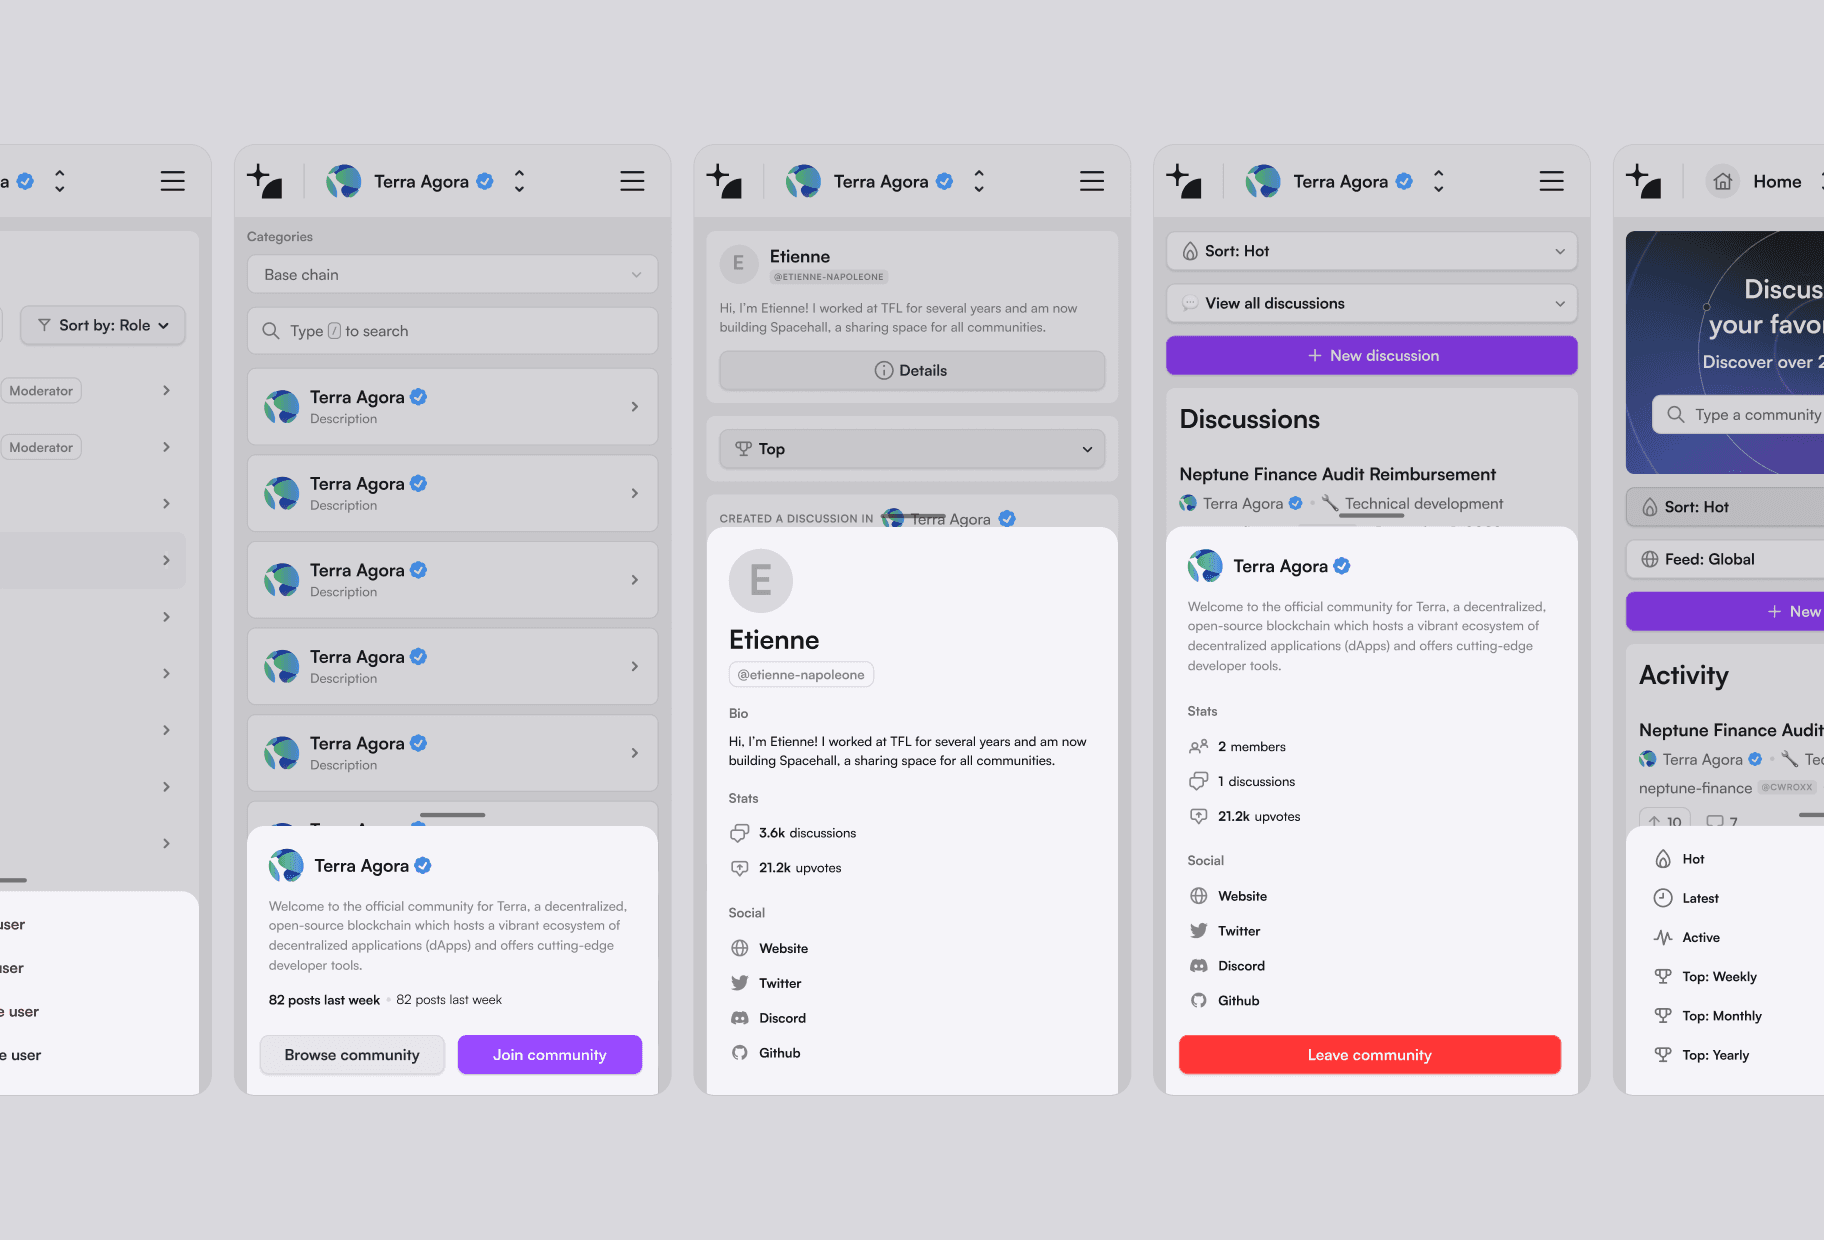Open hamburger menu in Sort by Role screen
The height and width of the screenshot is (1240, 1824).
(173, 181)
